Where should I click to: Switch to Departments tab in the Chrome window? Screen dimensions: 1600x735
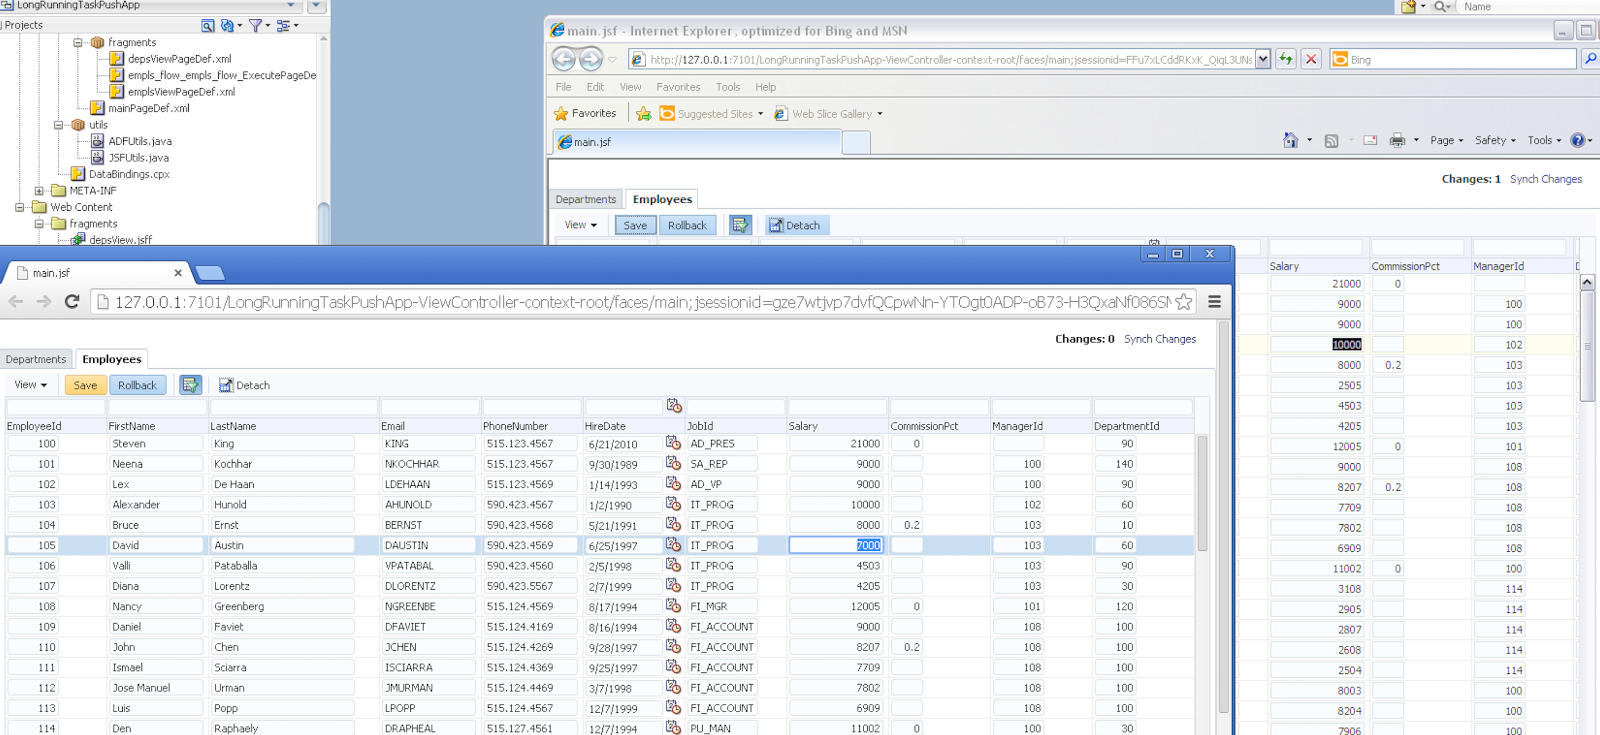[36, 359]
